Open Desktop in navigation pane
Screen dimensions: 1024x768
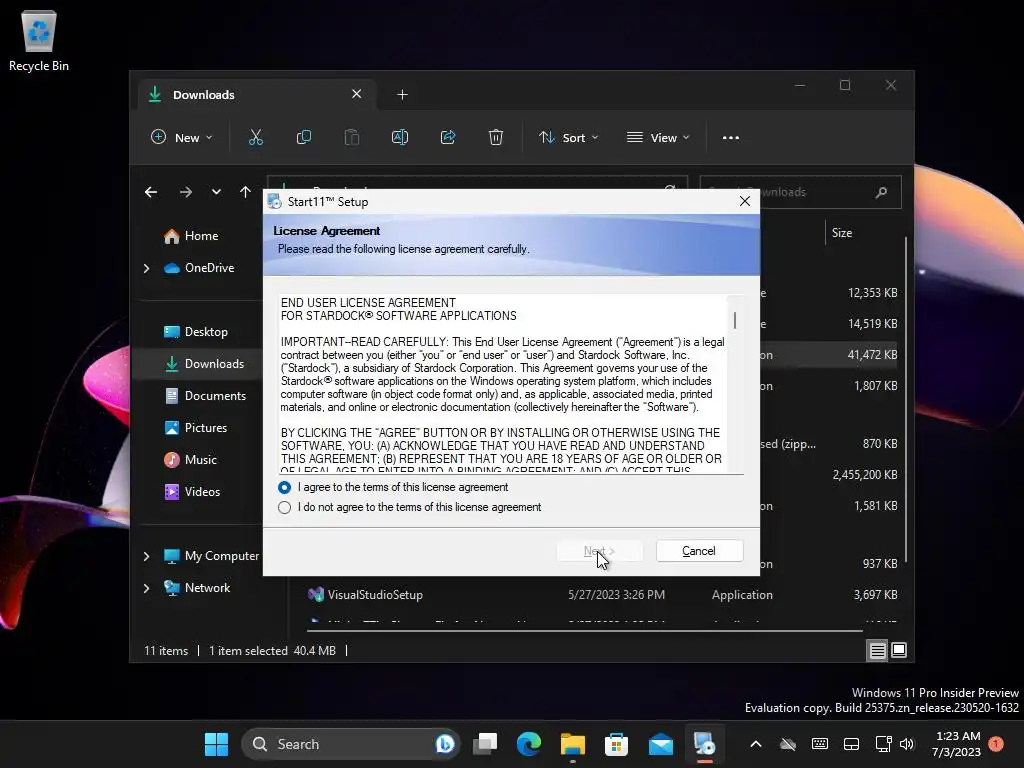click(205, 332)
